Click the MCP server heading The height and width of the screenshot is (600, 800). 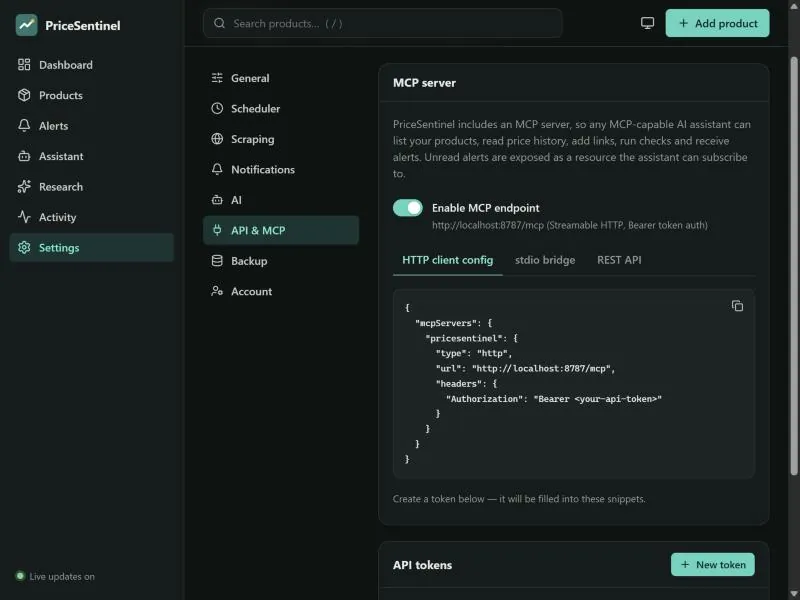(x=424, y=83)
